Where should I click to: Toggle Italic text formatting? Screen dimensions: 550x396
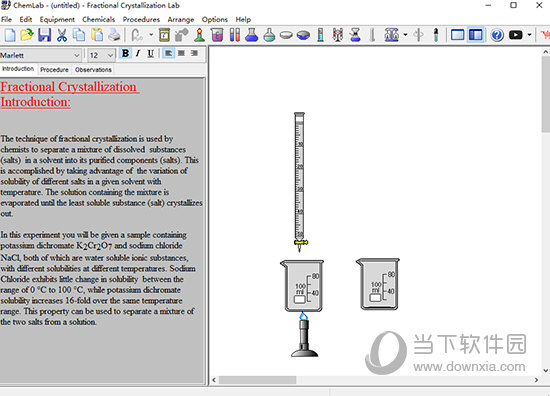click(138, 54)
